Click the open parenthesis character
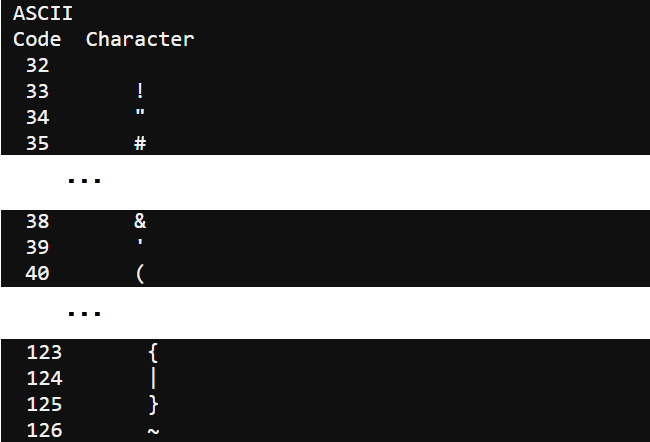 pyautogui.click(x=140, y=274)
